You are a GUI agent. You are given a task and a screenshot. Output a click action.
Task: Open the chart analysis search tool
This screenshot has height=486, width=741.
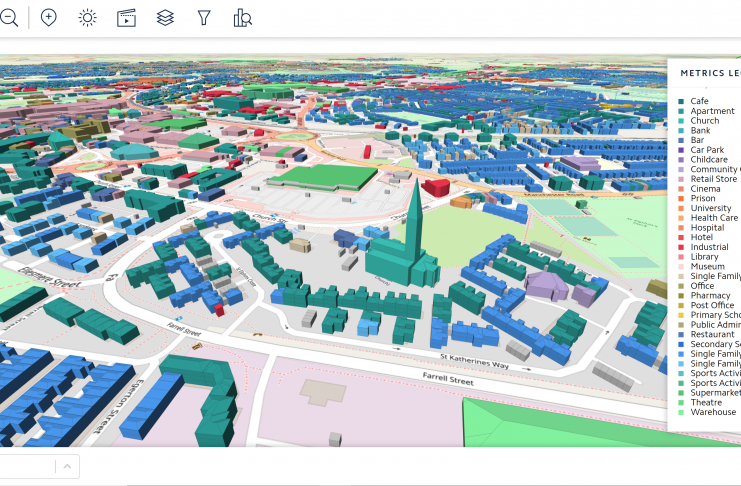[242, 17]
